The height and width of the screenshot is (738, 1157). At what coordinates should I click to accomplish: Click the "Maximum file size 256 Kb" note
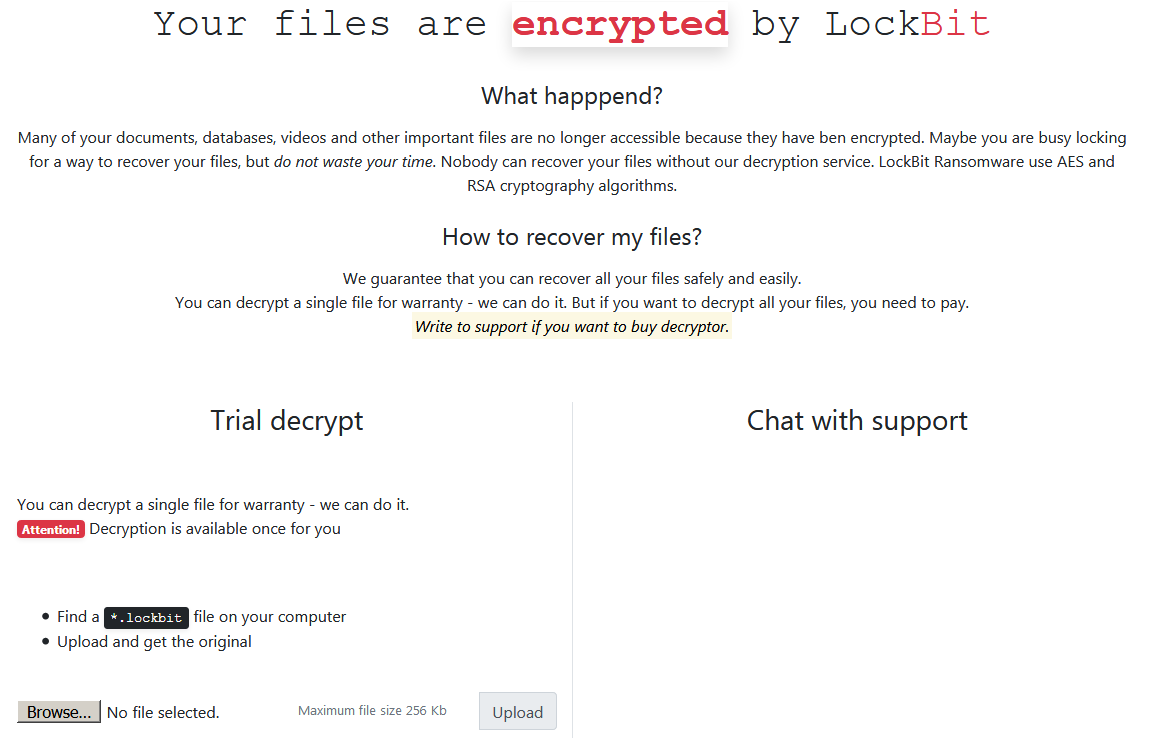(x=372, y=711)
